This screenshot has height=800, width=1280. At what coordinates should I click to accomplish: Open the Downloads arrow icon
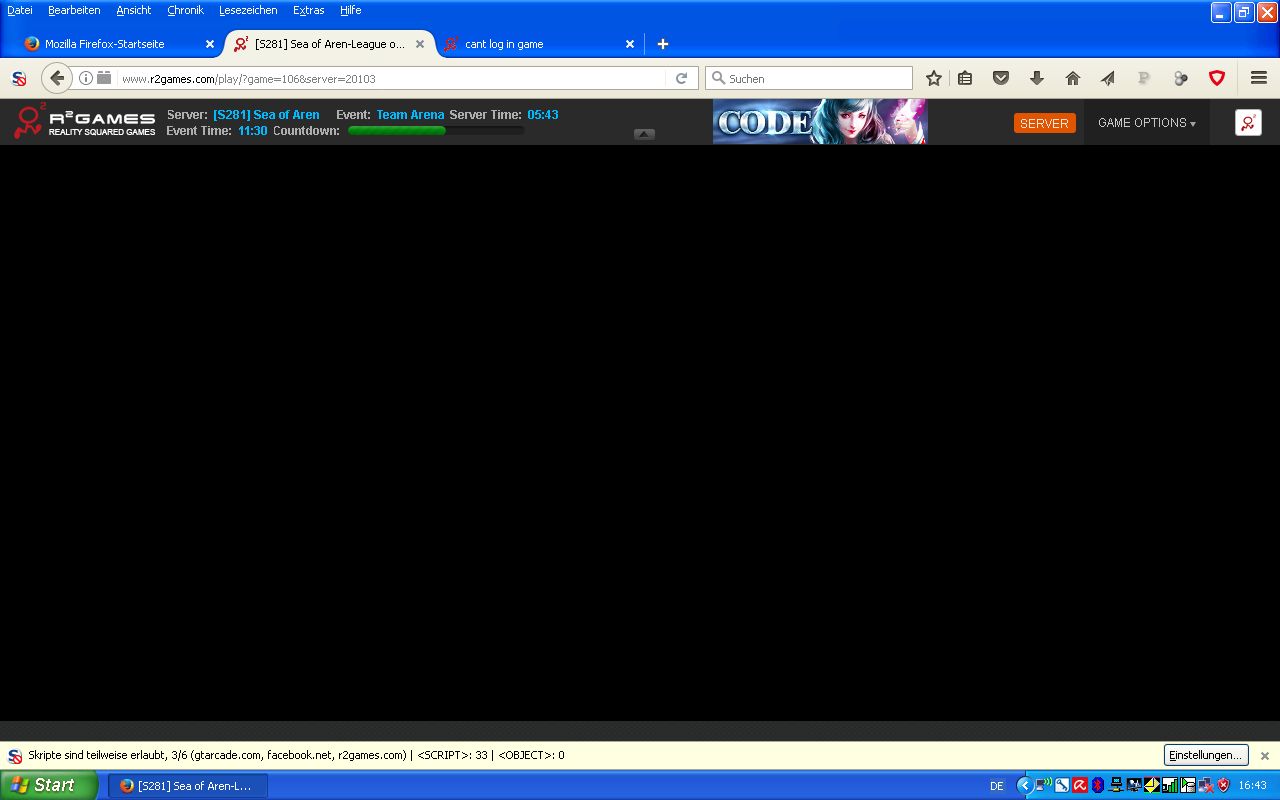point(1036,78)
